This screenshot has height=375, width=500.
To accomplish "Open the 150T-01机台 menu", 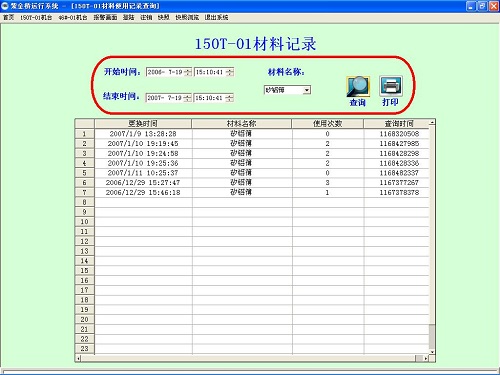I will tap(36, 17).
